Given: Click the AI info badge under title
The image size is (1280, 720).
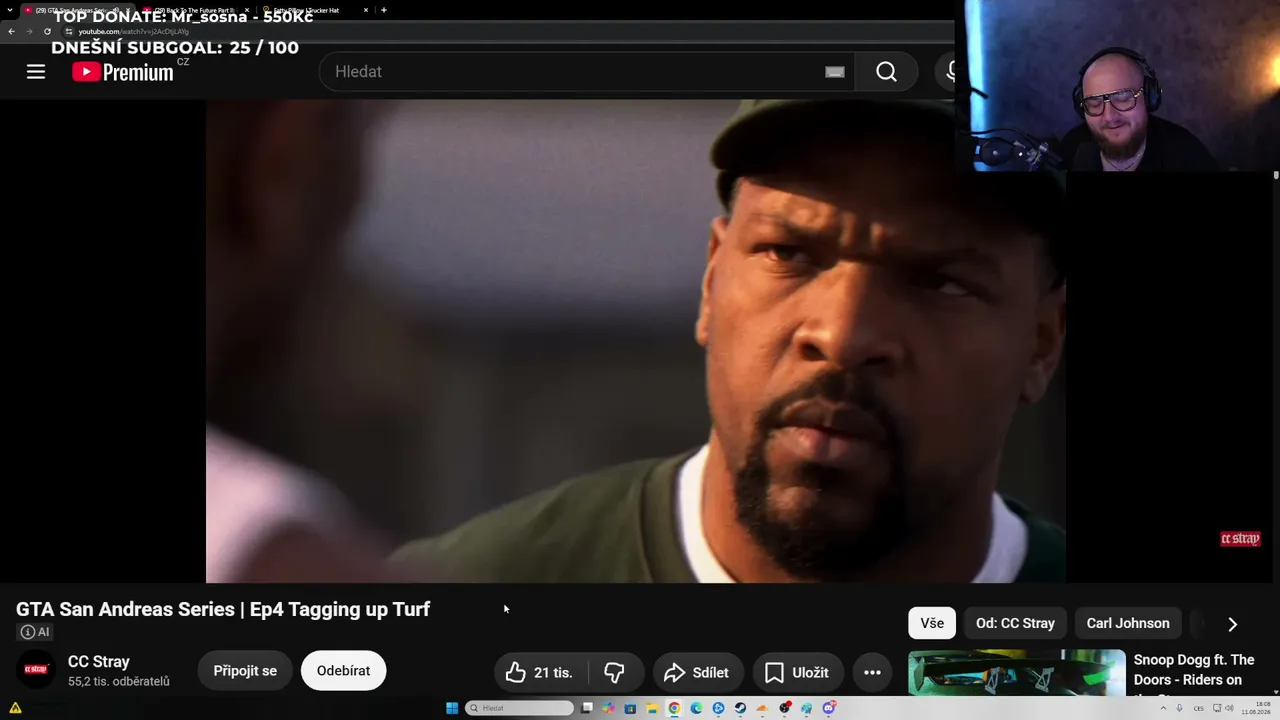Looking at the screenshot, I should [x=34, y=632].
